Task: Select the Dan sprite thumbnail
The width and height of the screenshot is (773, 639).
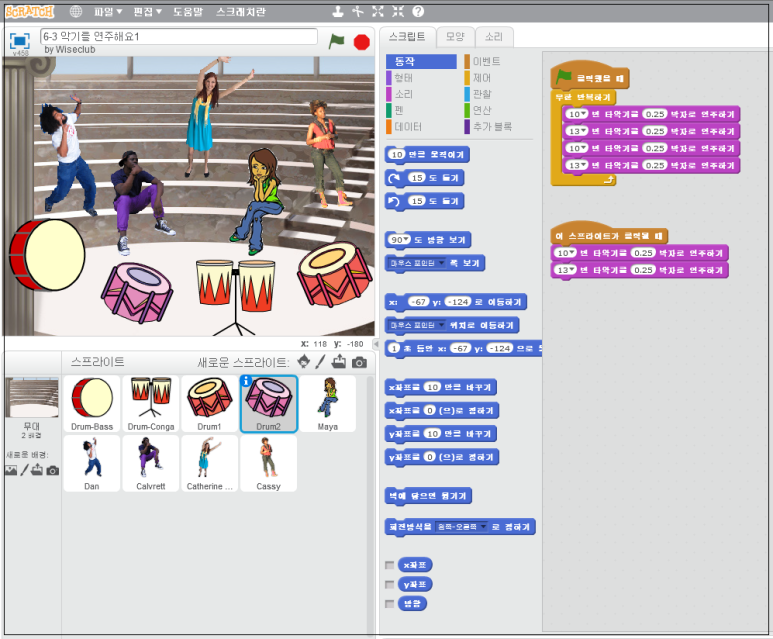Action: coord(92,463)
